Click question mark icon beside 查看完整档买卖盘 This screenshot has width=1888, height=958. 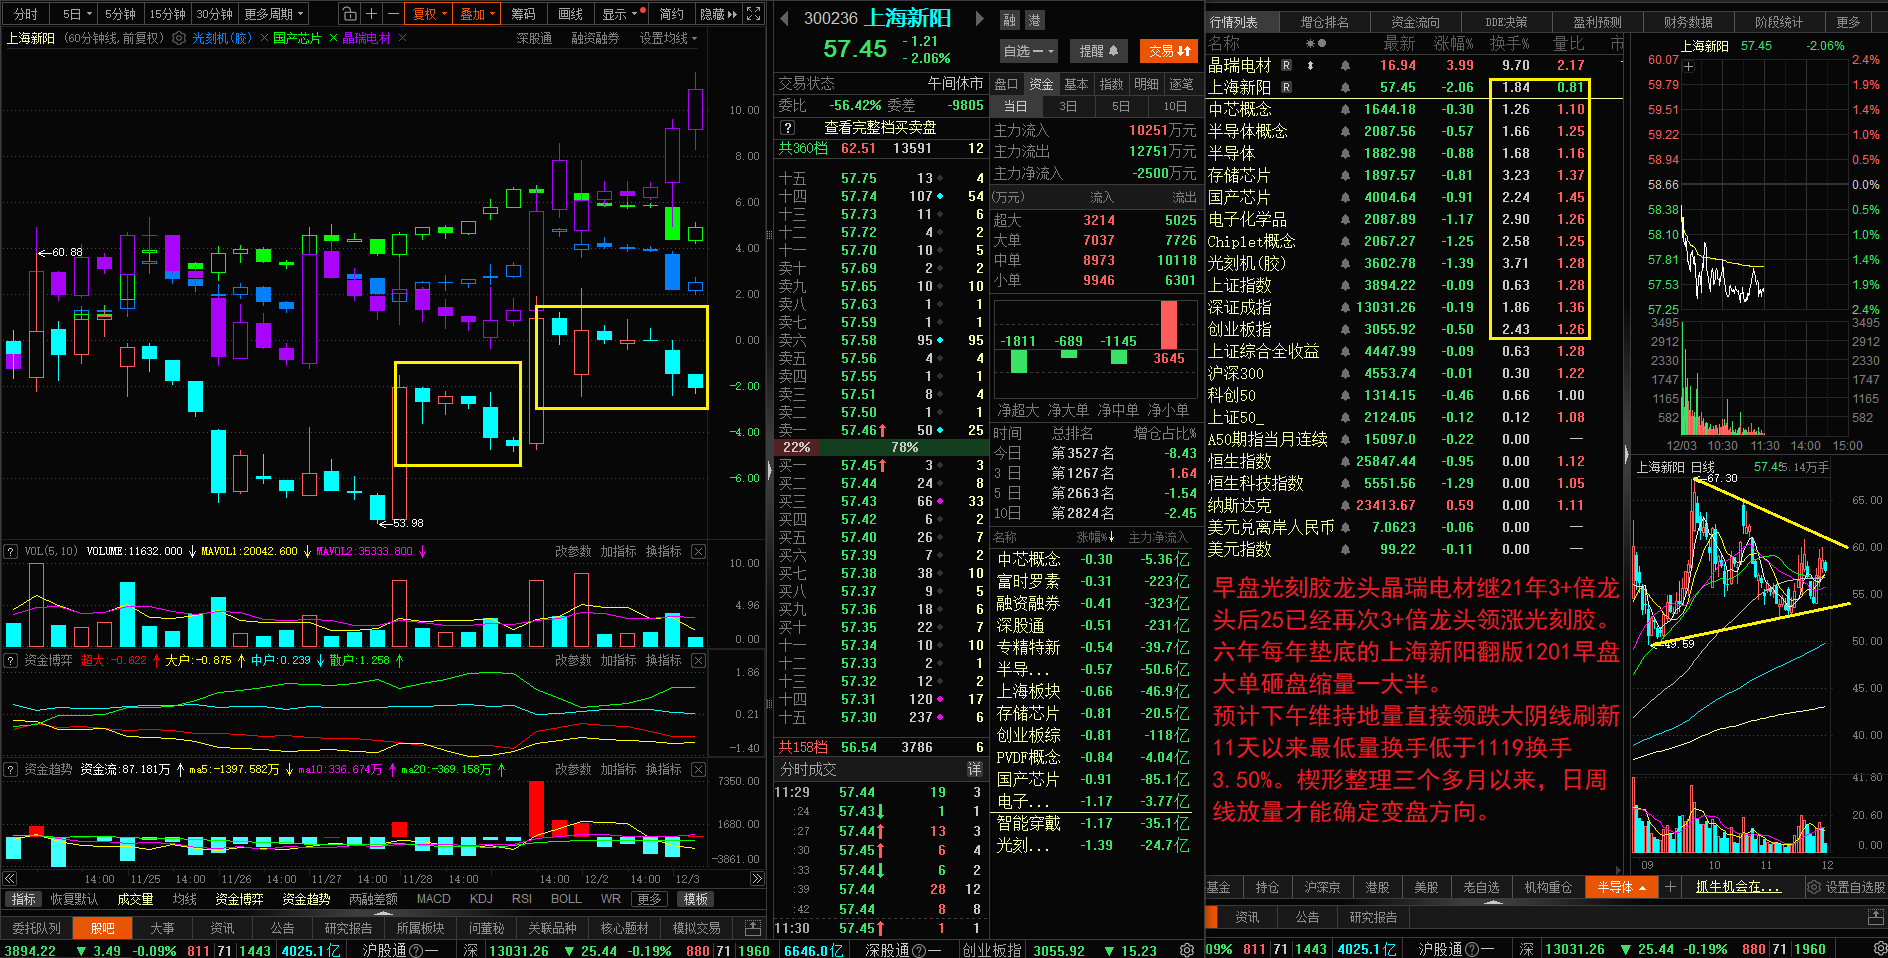pyautogui.click(x=788, y=128)
